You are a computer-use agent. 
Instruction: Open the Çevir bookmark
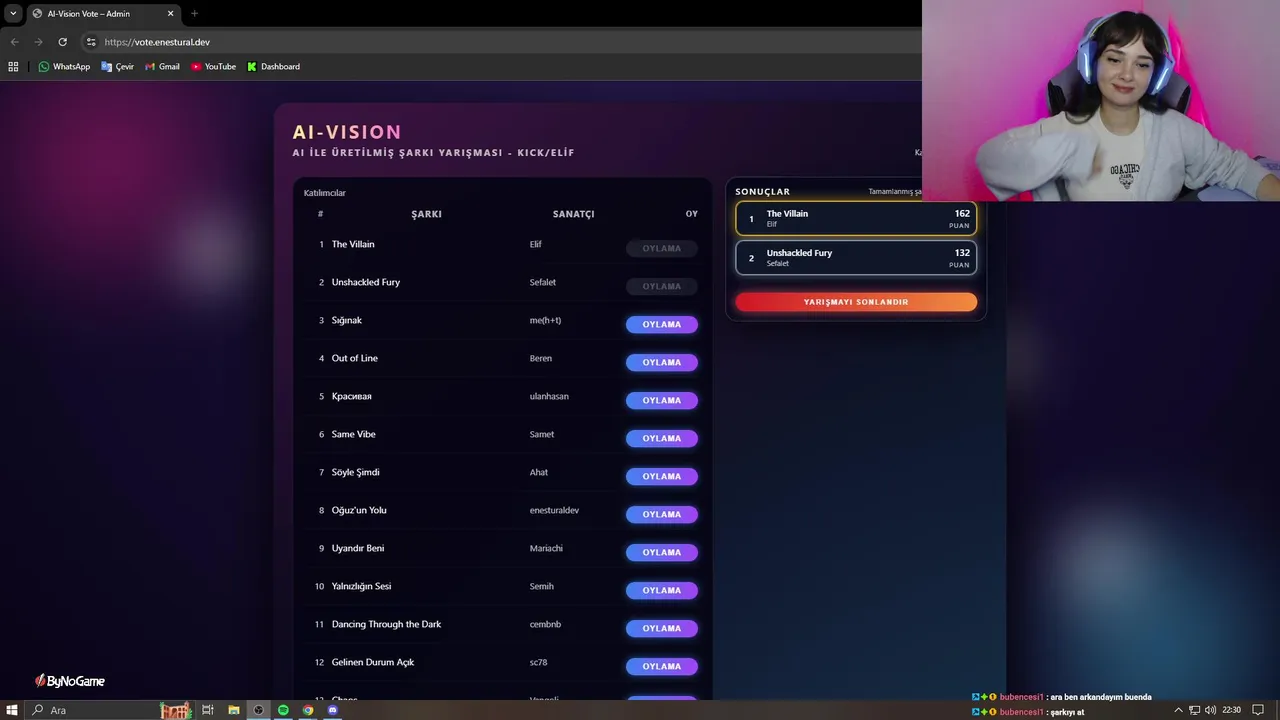coord(117,67)
